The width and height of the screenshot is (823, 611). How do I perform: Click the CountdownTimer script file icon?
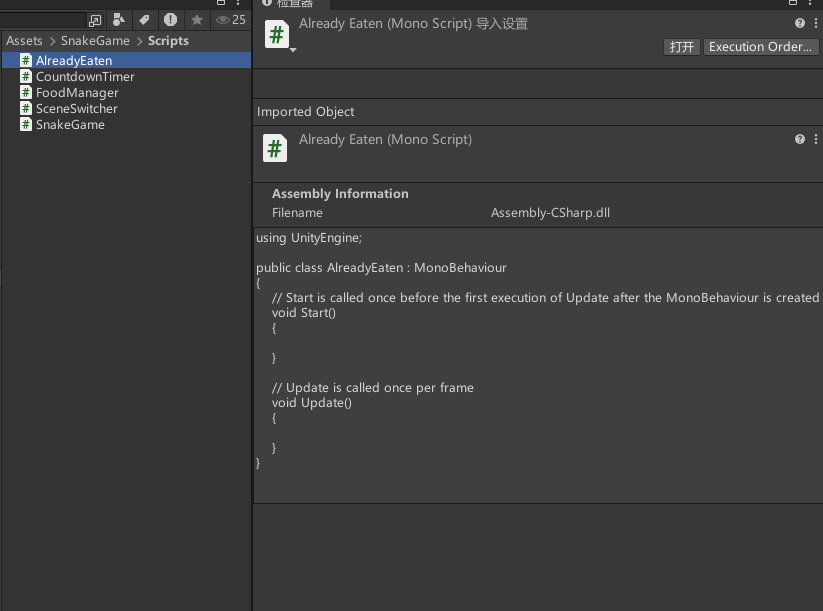pyautogui.click(x=26, y=77)
